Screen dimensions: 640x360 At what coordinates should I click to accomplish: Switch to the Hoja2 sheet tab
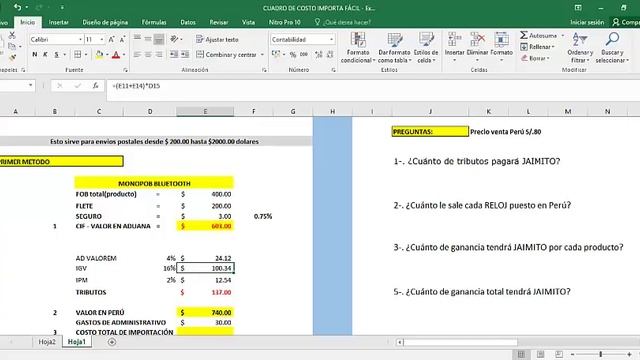(x=47, y=342)
